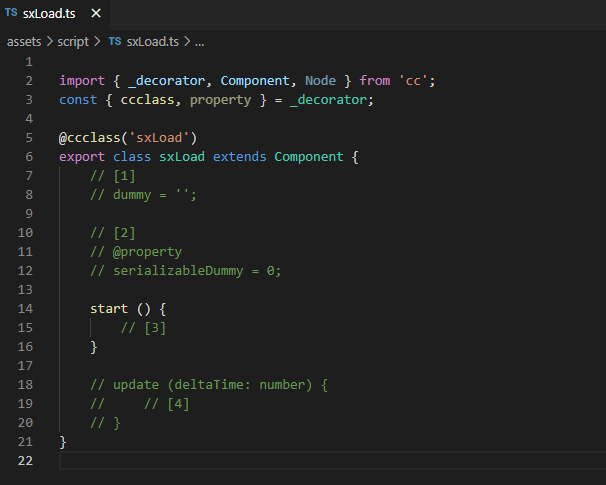Close the sxLoad.ts tab
Viewport: 606px width, 485px height.
click(x=96, y=14)
